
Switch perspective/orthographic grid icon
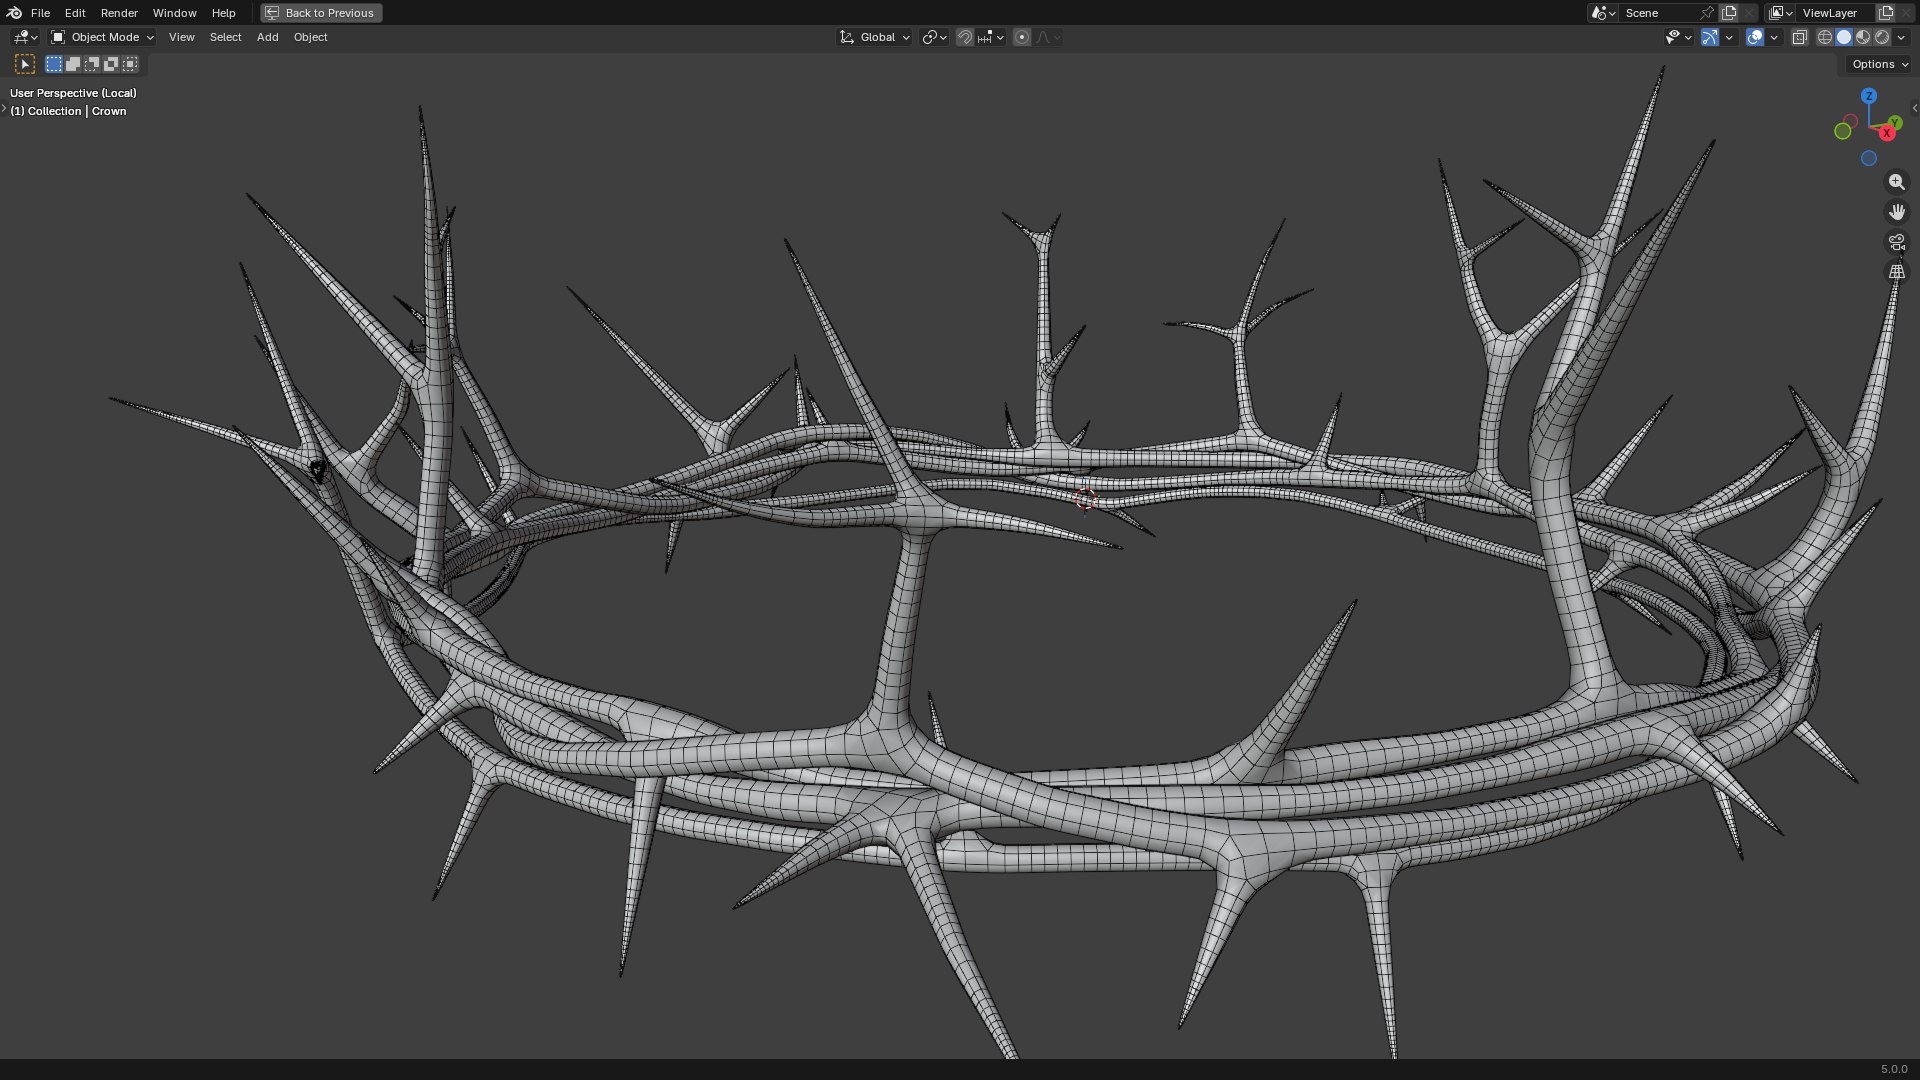pos(1897,272)
